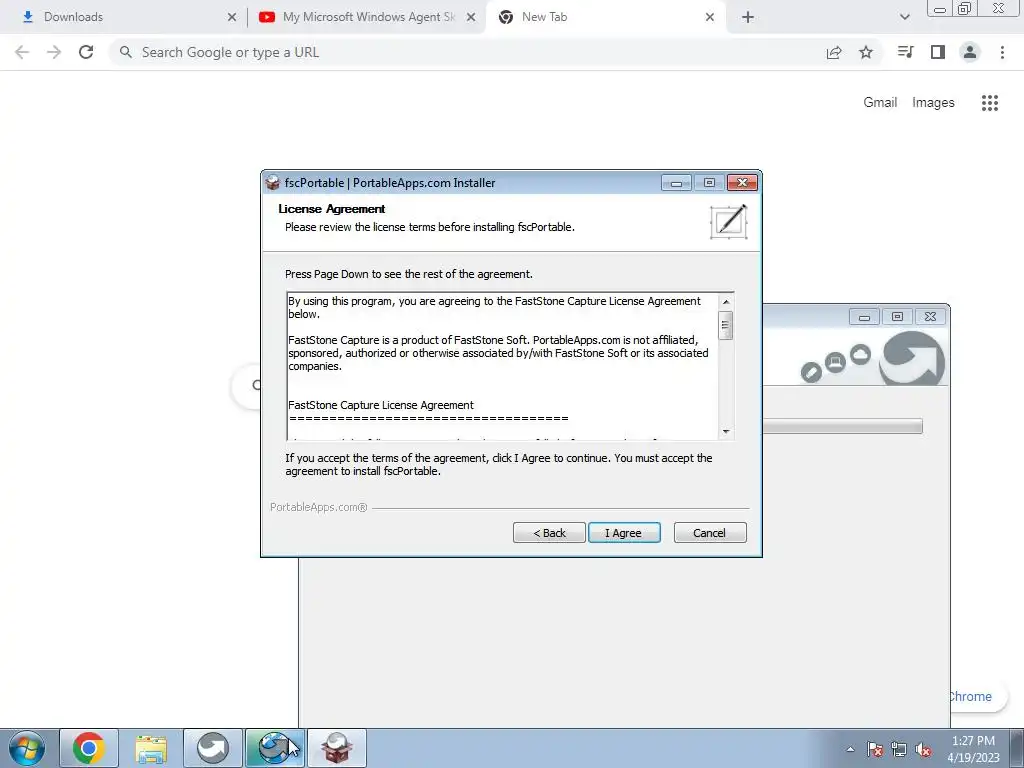The image size is (1024, 768).
Task: Click the I Agree button
Action: 624,533
